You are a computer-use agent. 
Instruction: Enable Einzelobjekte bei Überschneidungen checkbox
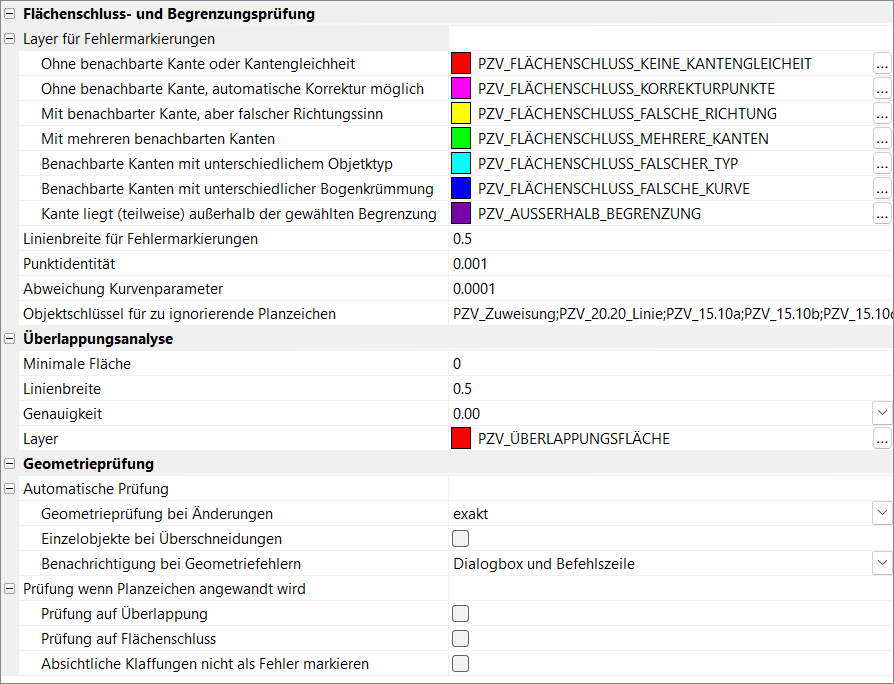461,539
